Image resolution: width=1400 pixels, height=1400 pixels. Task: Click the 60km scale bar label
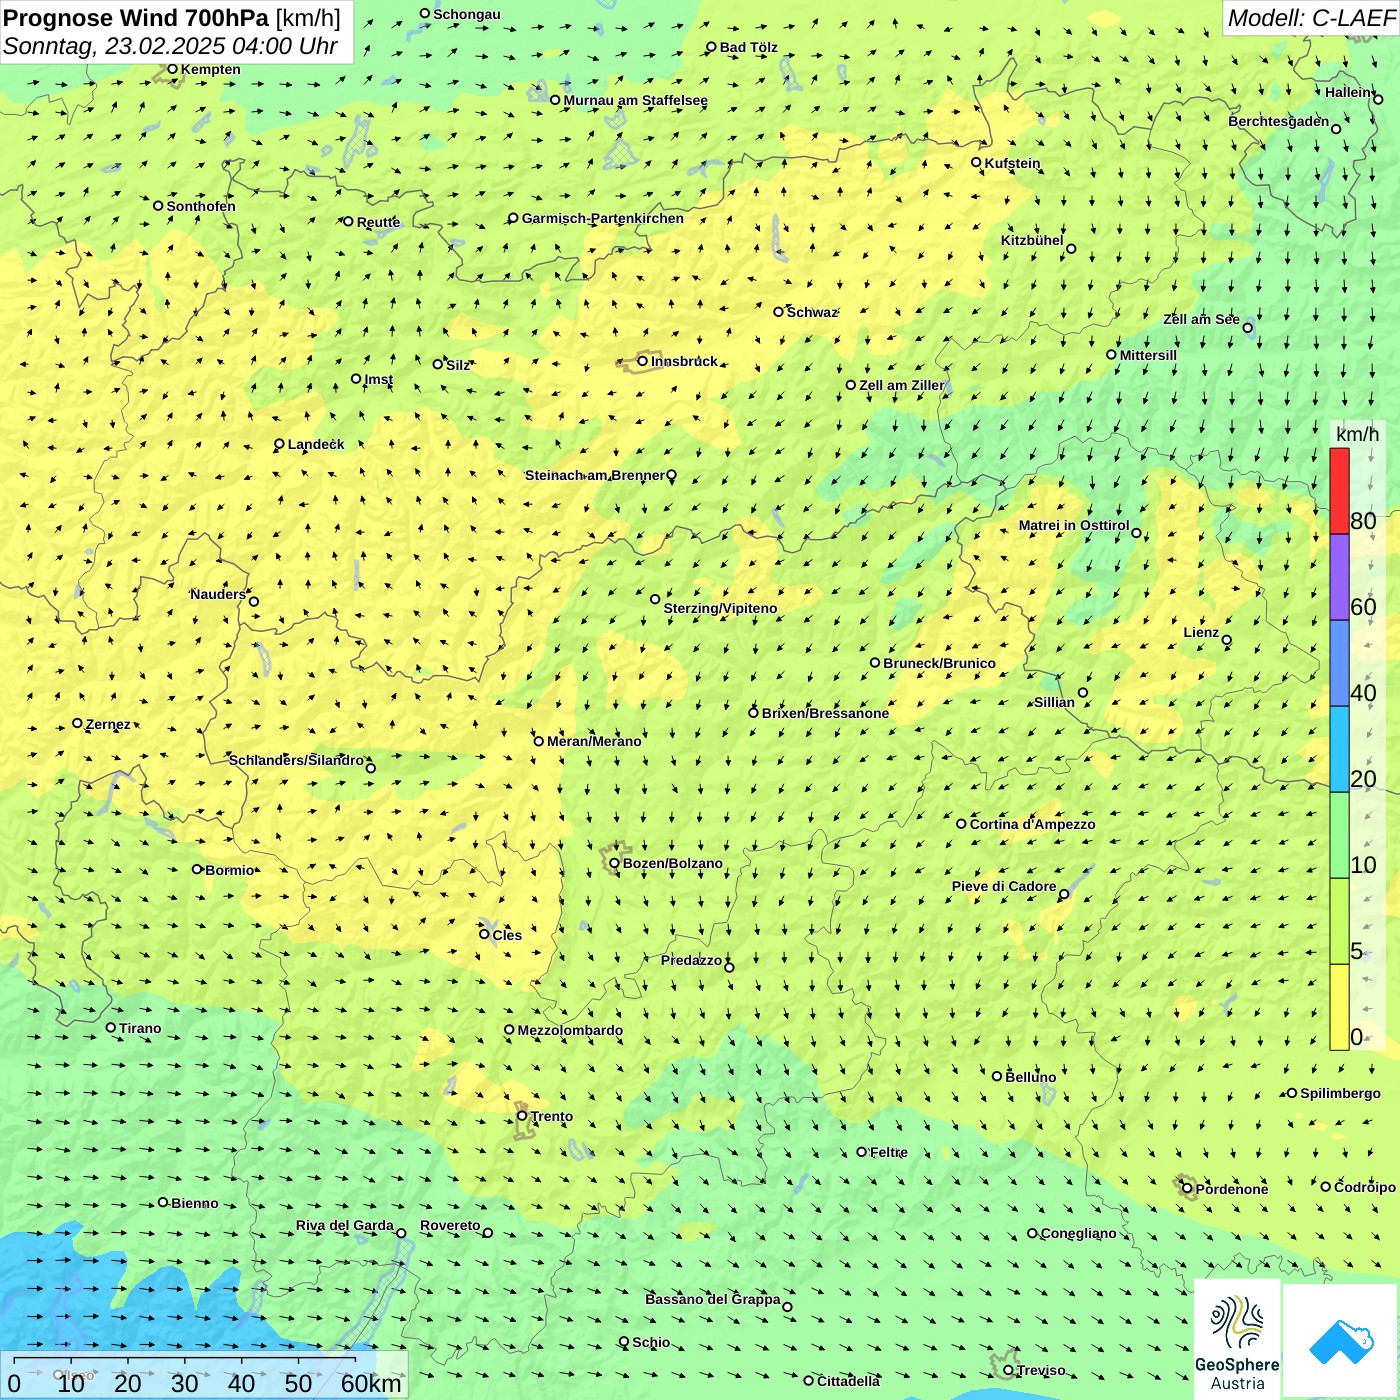[x=371, y=1383]
